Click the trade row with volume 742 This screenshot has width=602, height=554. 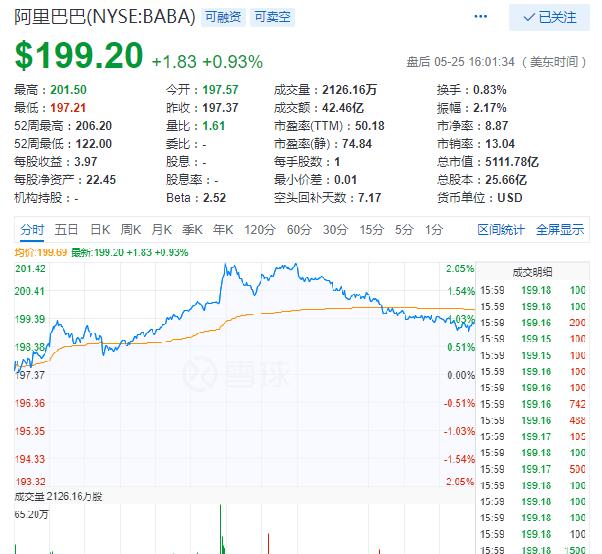(x=533, y=404)
